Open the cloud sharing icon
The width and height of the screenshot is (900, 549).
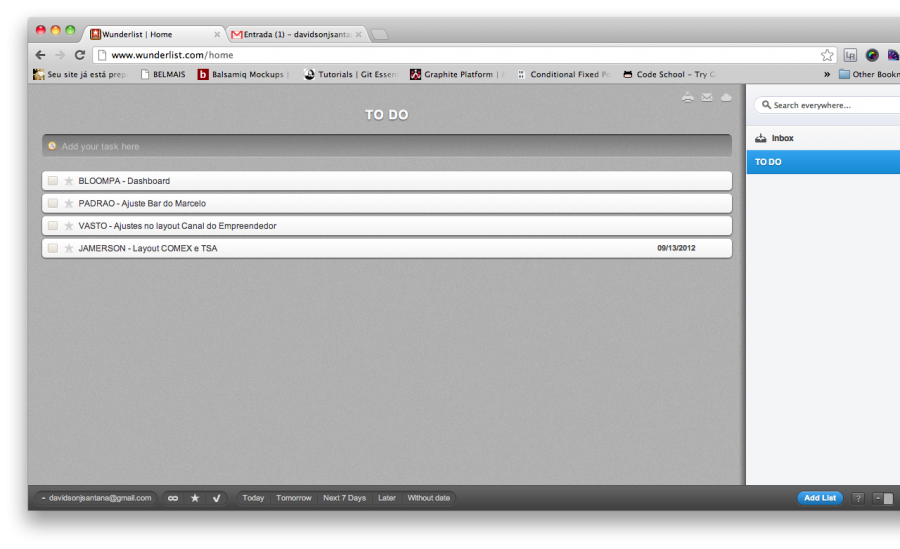click(726, 98)
